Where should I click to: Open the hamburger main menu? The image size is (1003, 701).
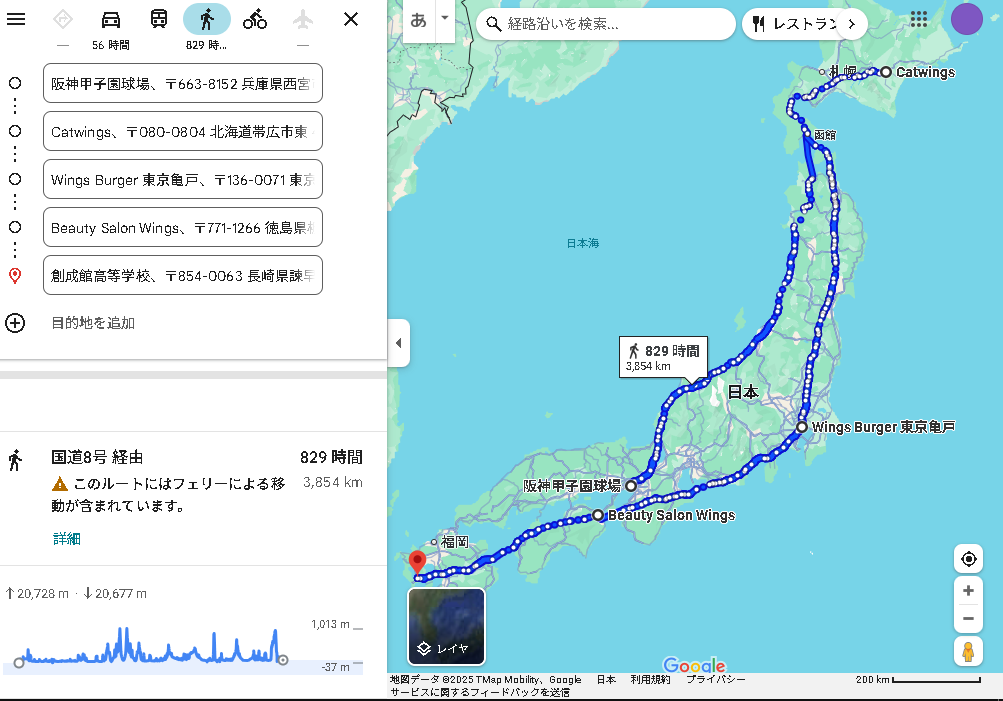point(15,19)
